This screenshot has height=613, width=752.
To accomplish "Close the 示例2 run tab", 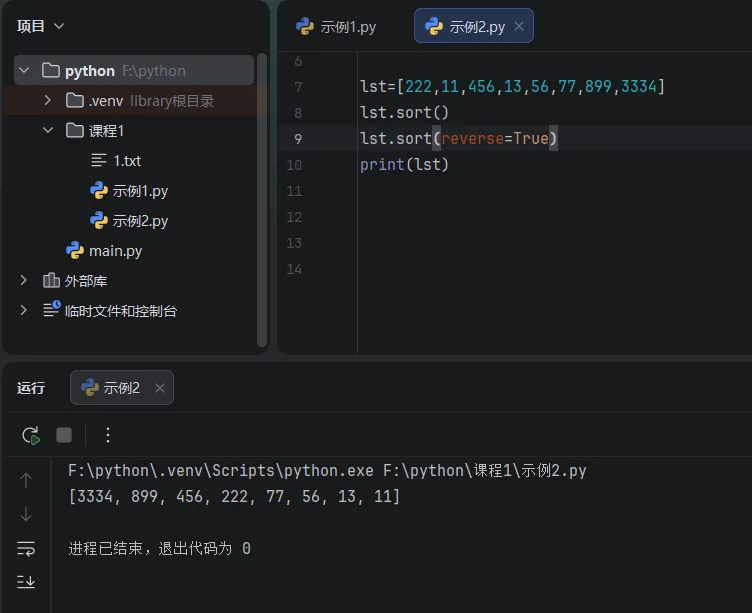I will [160, 388].
